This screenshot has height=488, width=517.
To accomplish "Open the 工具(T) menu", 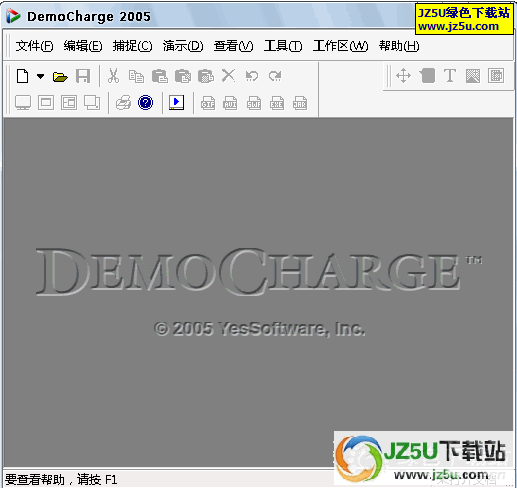I will click(x=283, y=46).
